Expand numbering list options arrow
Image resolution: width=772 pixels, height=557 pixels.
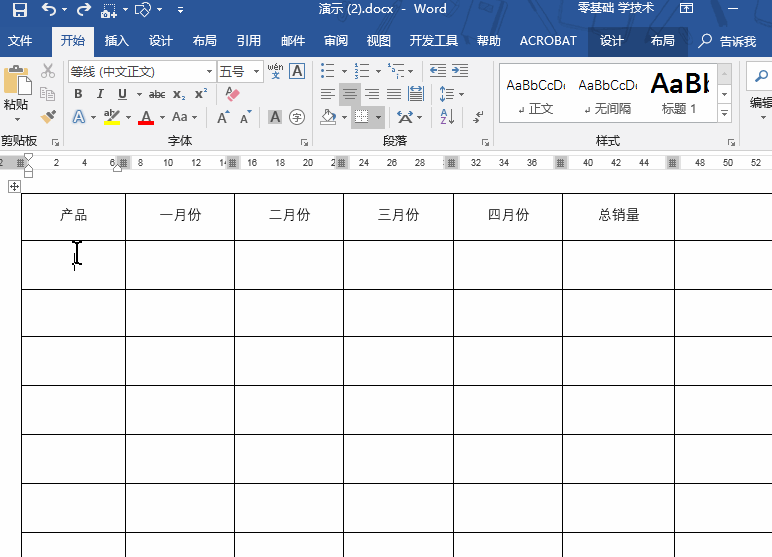[378, 71]
